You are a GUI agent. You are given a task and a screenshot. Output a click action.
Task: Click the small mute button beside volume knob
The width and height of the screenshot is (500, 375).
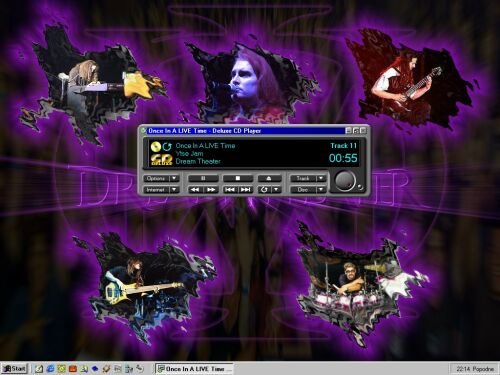pos(360,187)
